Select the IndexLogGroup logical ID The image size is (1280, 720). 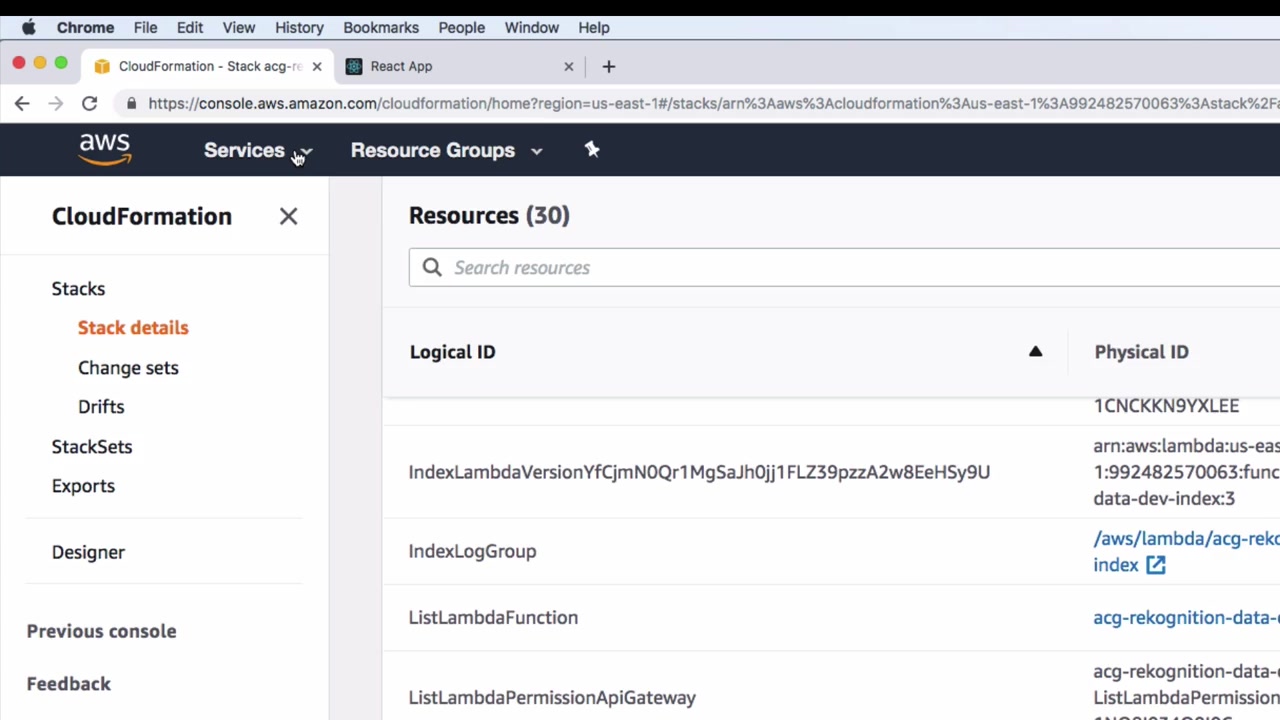coord(472,551)
